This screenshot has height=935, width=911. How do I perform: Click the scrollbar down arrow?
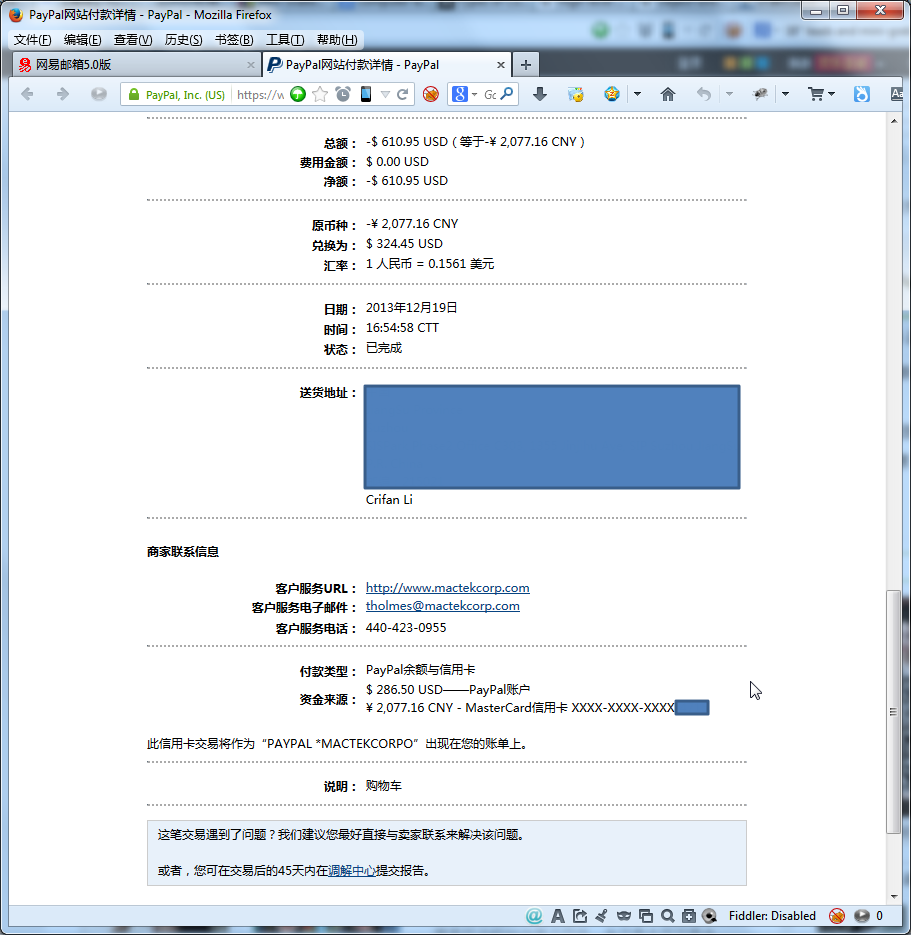[894, 896]
